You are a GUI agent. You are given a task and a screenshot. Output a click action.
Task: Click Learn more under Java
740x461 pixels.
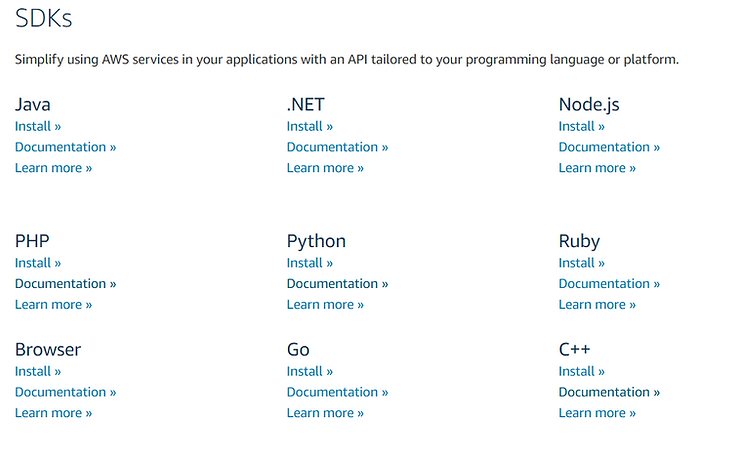(x=53, y=168)
